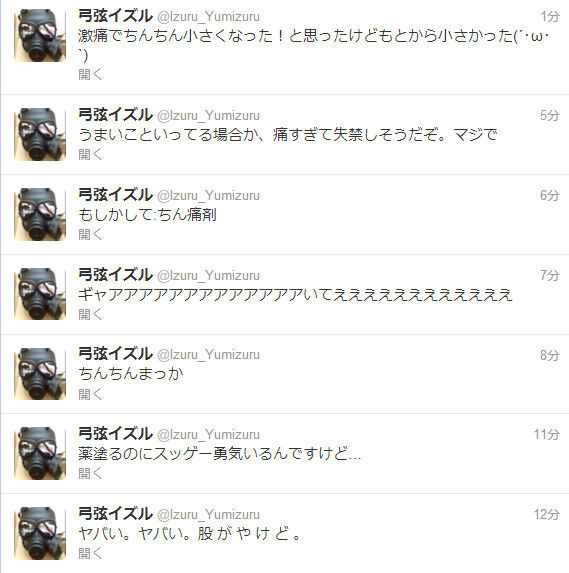569x573 pixels.
Task: Open the 11分 timestamp link
Action: pos(547,435)
